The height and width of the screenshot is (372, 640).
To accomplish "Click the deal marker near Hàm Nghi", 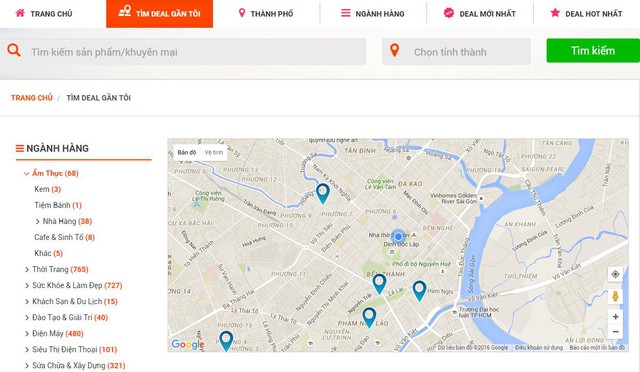I will pyautogui.click(x=419, y=291).
